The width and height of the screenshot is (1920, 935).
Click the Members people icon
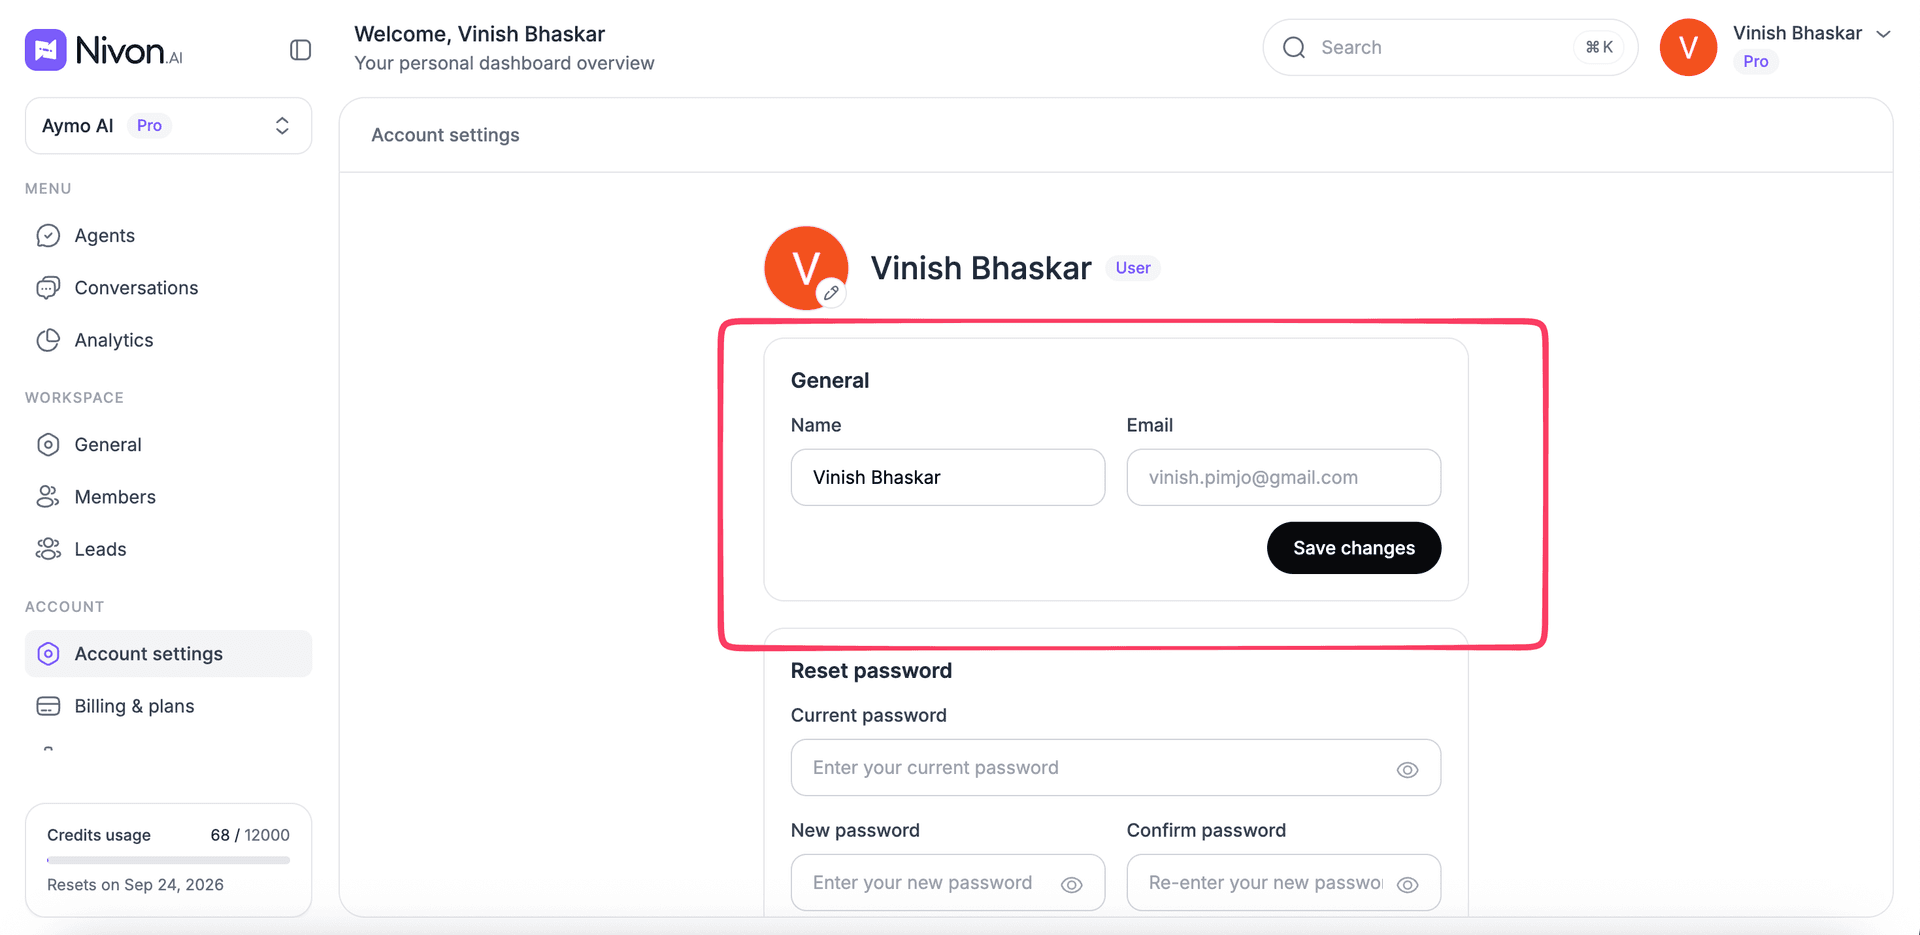tap(48, 497)
